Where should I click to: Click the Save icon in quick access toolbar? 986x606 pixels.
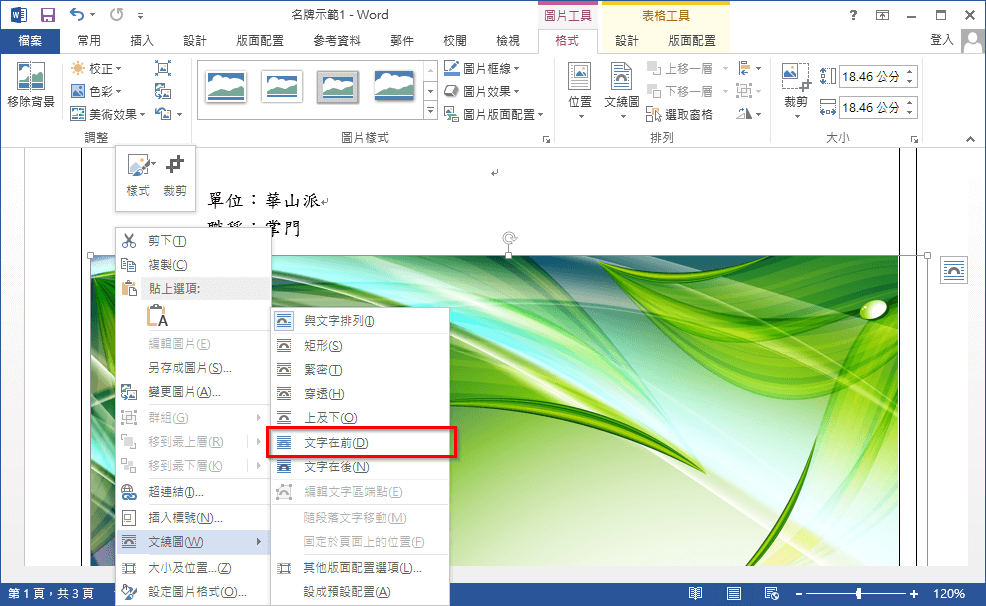click(x=47, y=15)
